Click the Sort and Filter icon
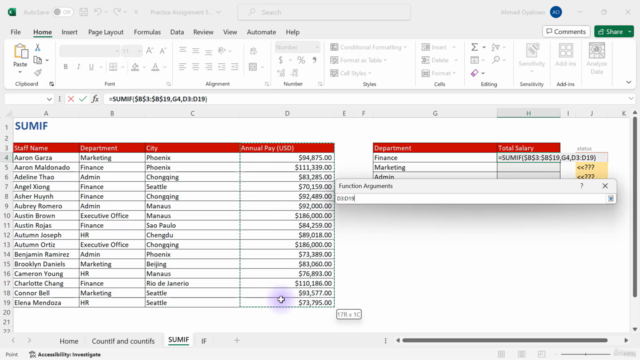Screen dimensions: 640x360 [496, 47]
